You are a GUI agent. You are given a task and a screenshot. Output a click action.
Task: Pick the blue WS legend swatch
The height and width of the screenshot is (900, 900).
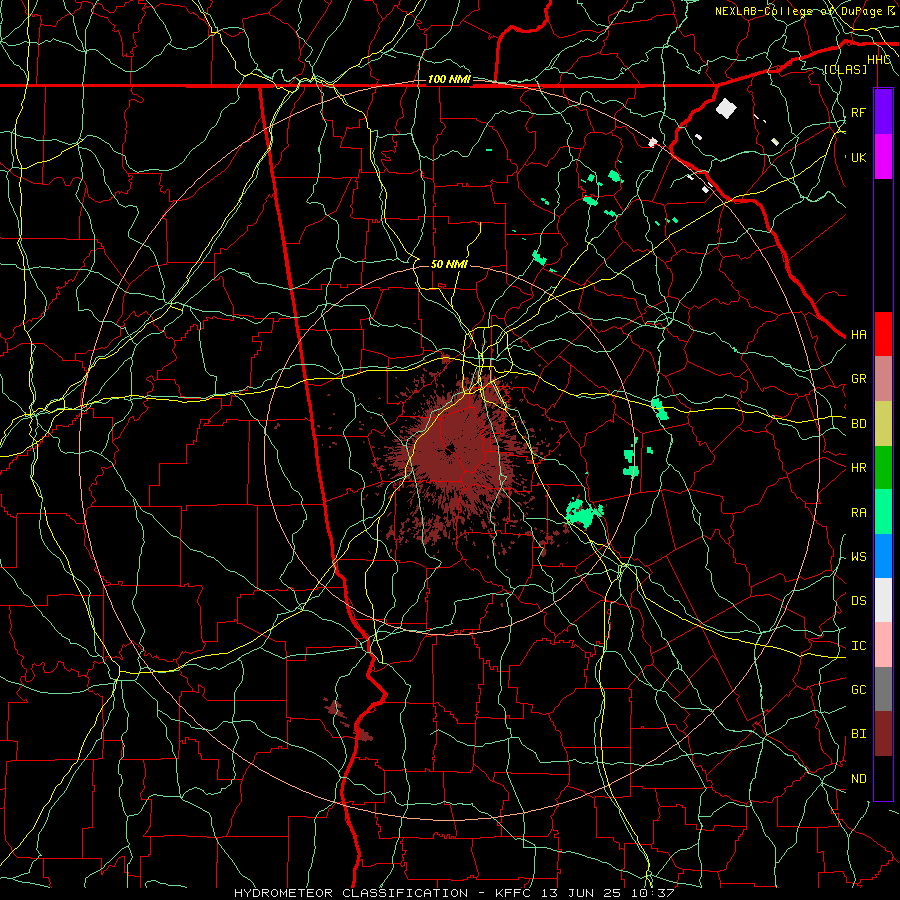[x=883, y=556]
